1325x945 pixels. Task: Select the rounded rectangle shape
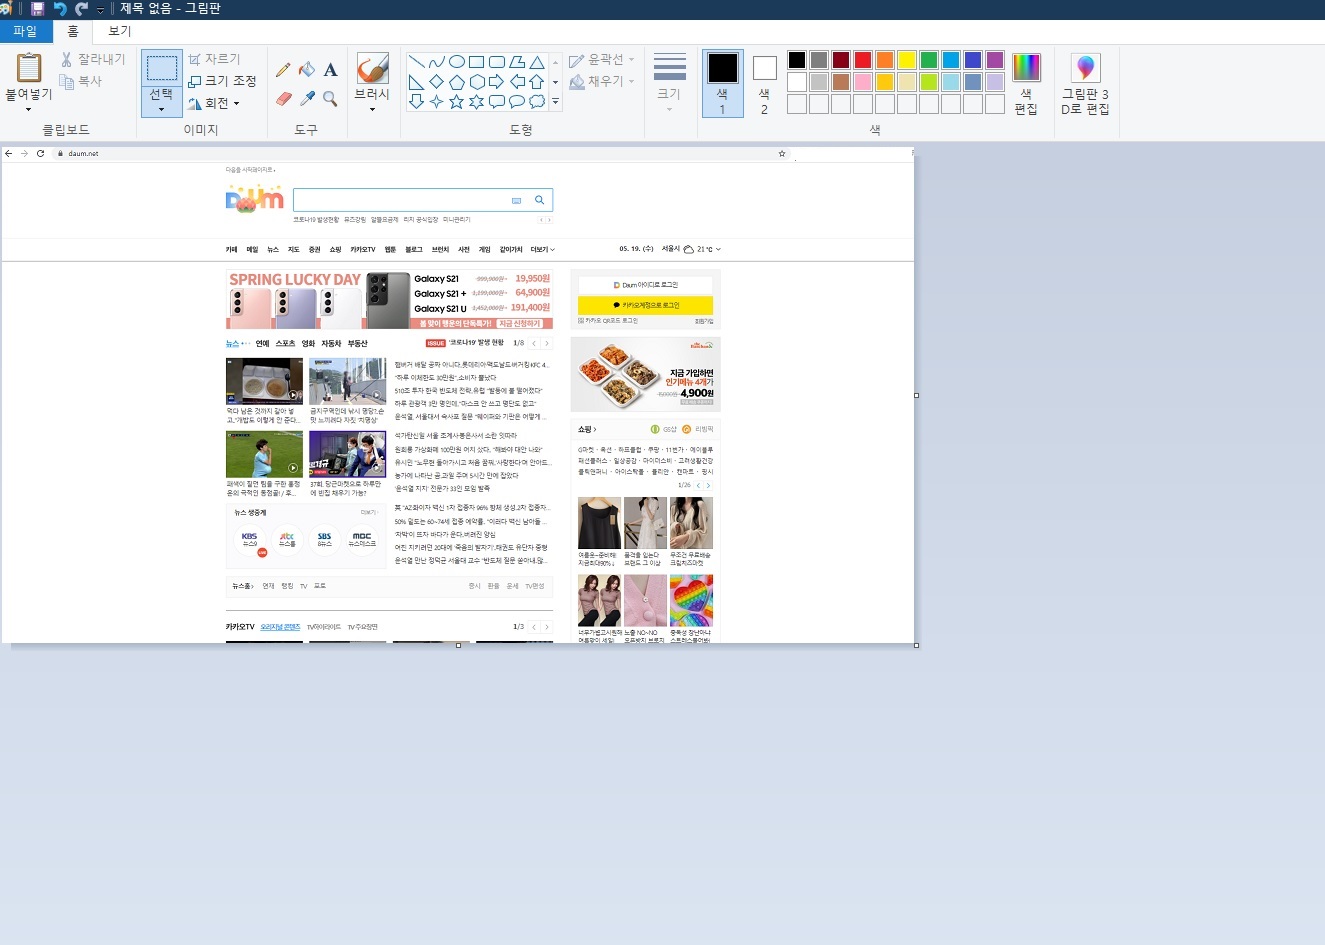[497, 62]
